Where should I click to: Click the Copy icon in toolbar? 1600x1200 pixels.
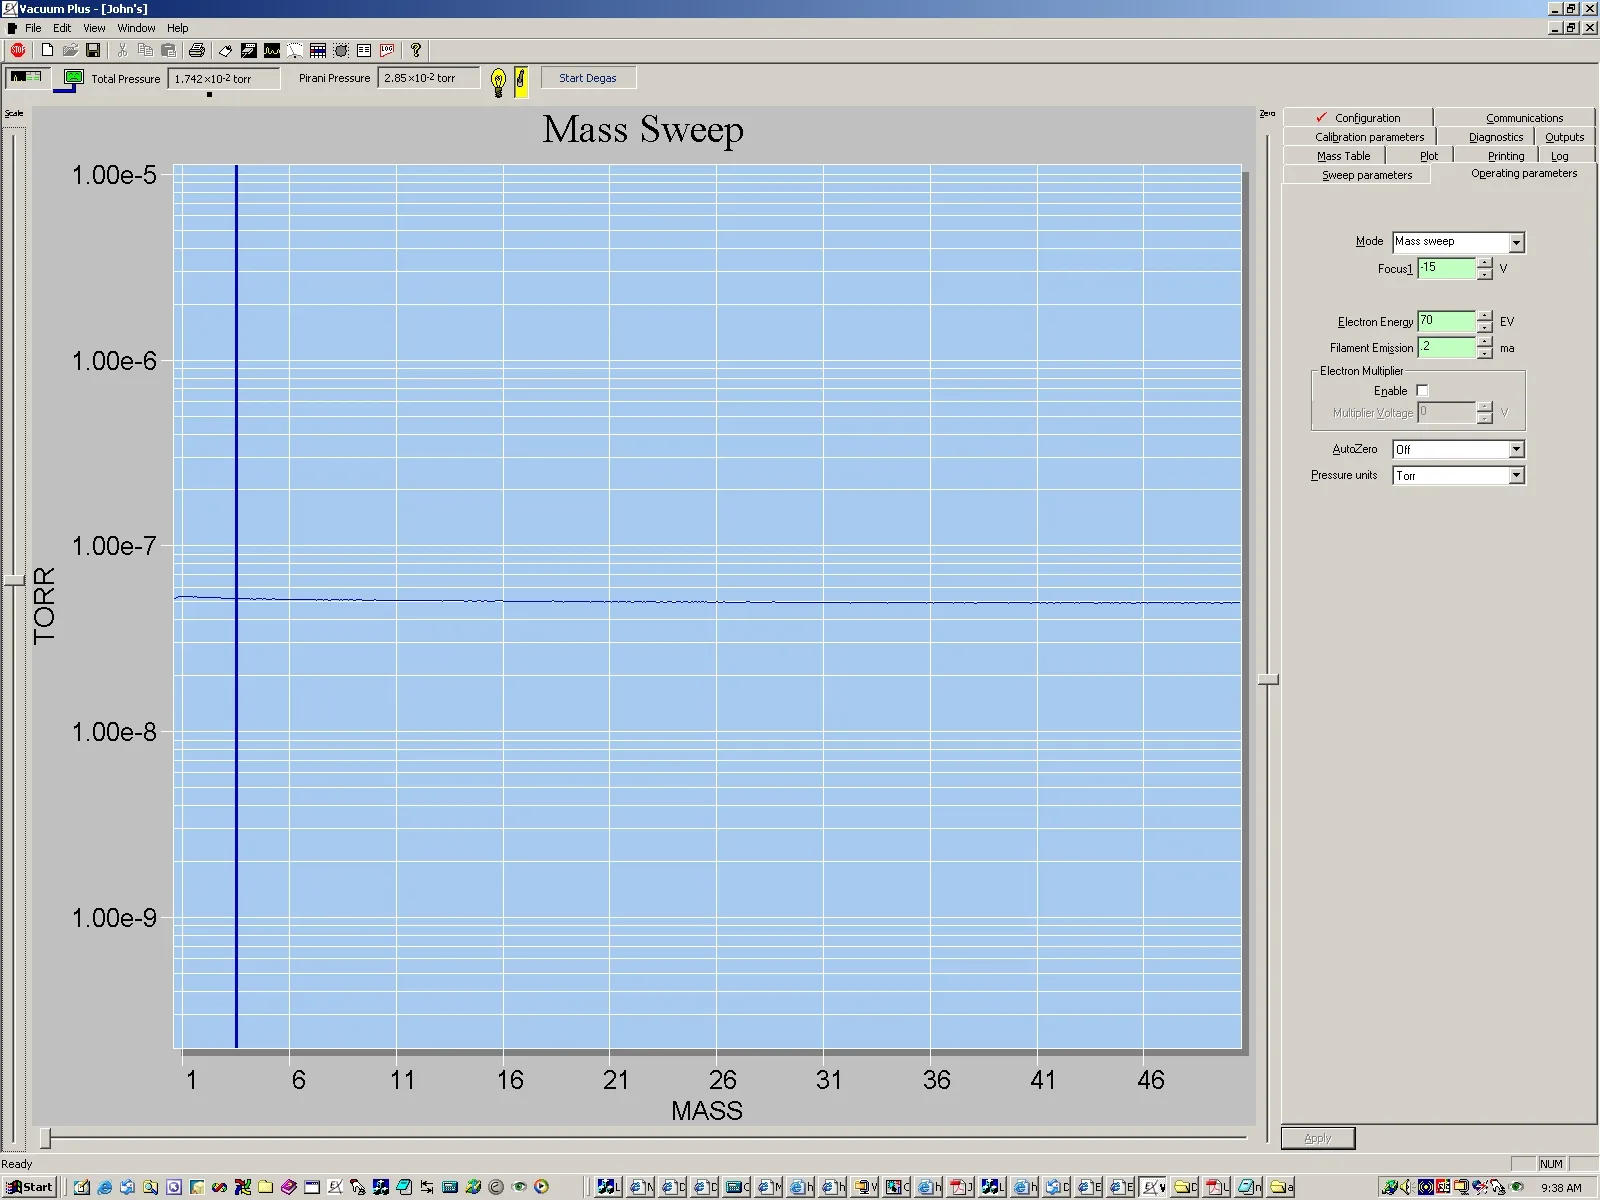click(x=145, y=50)
